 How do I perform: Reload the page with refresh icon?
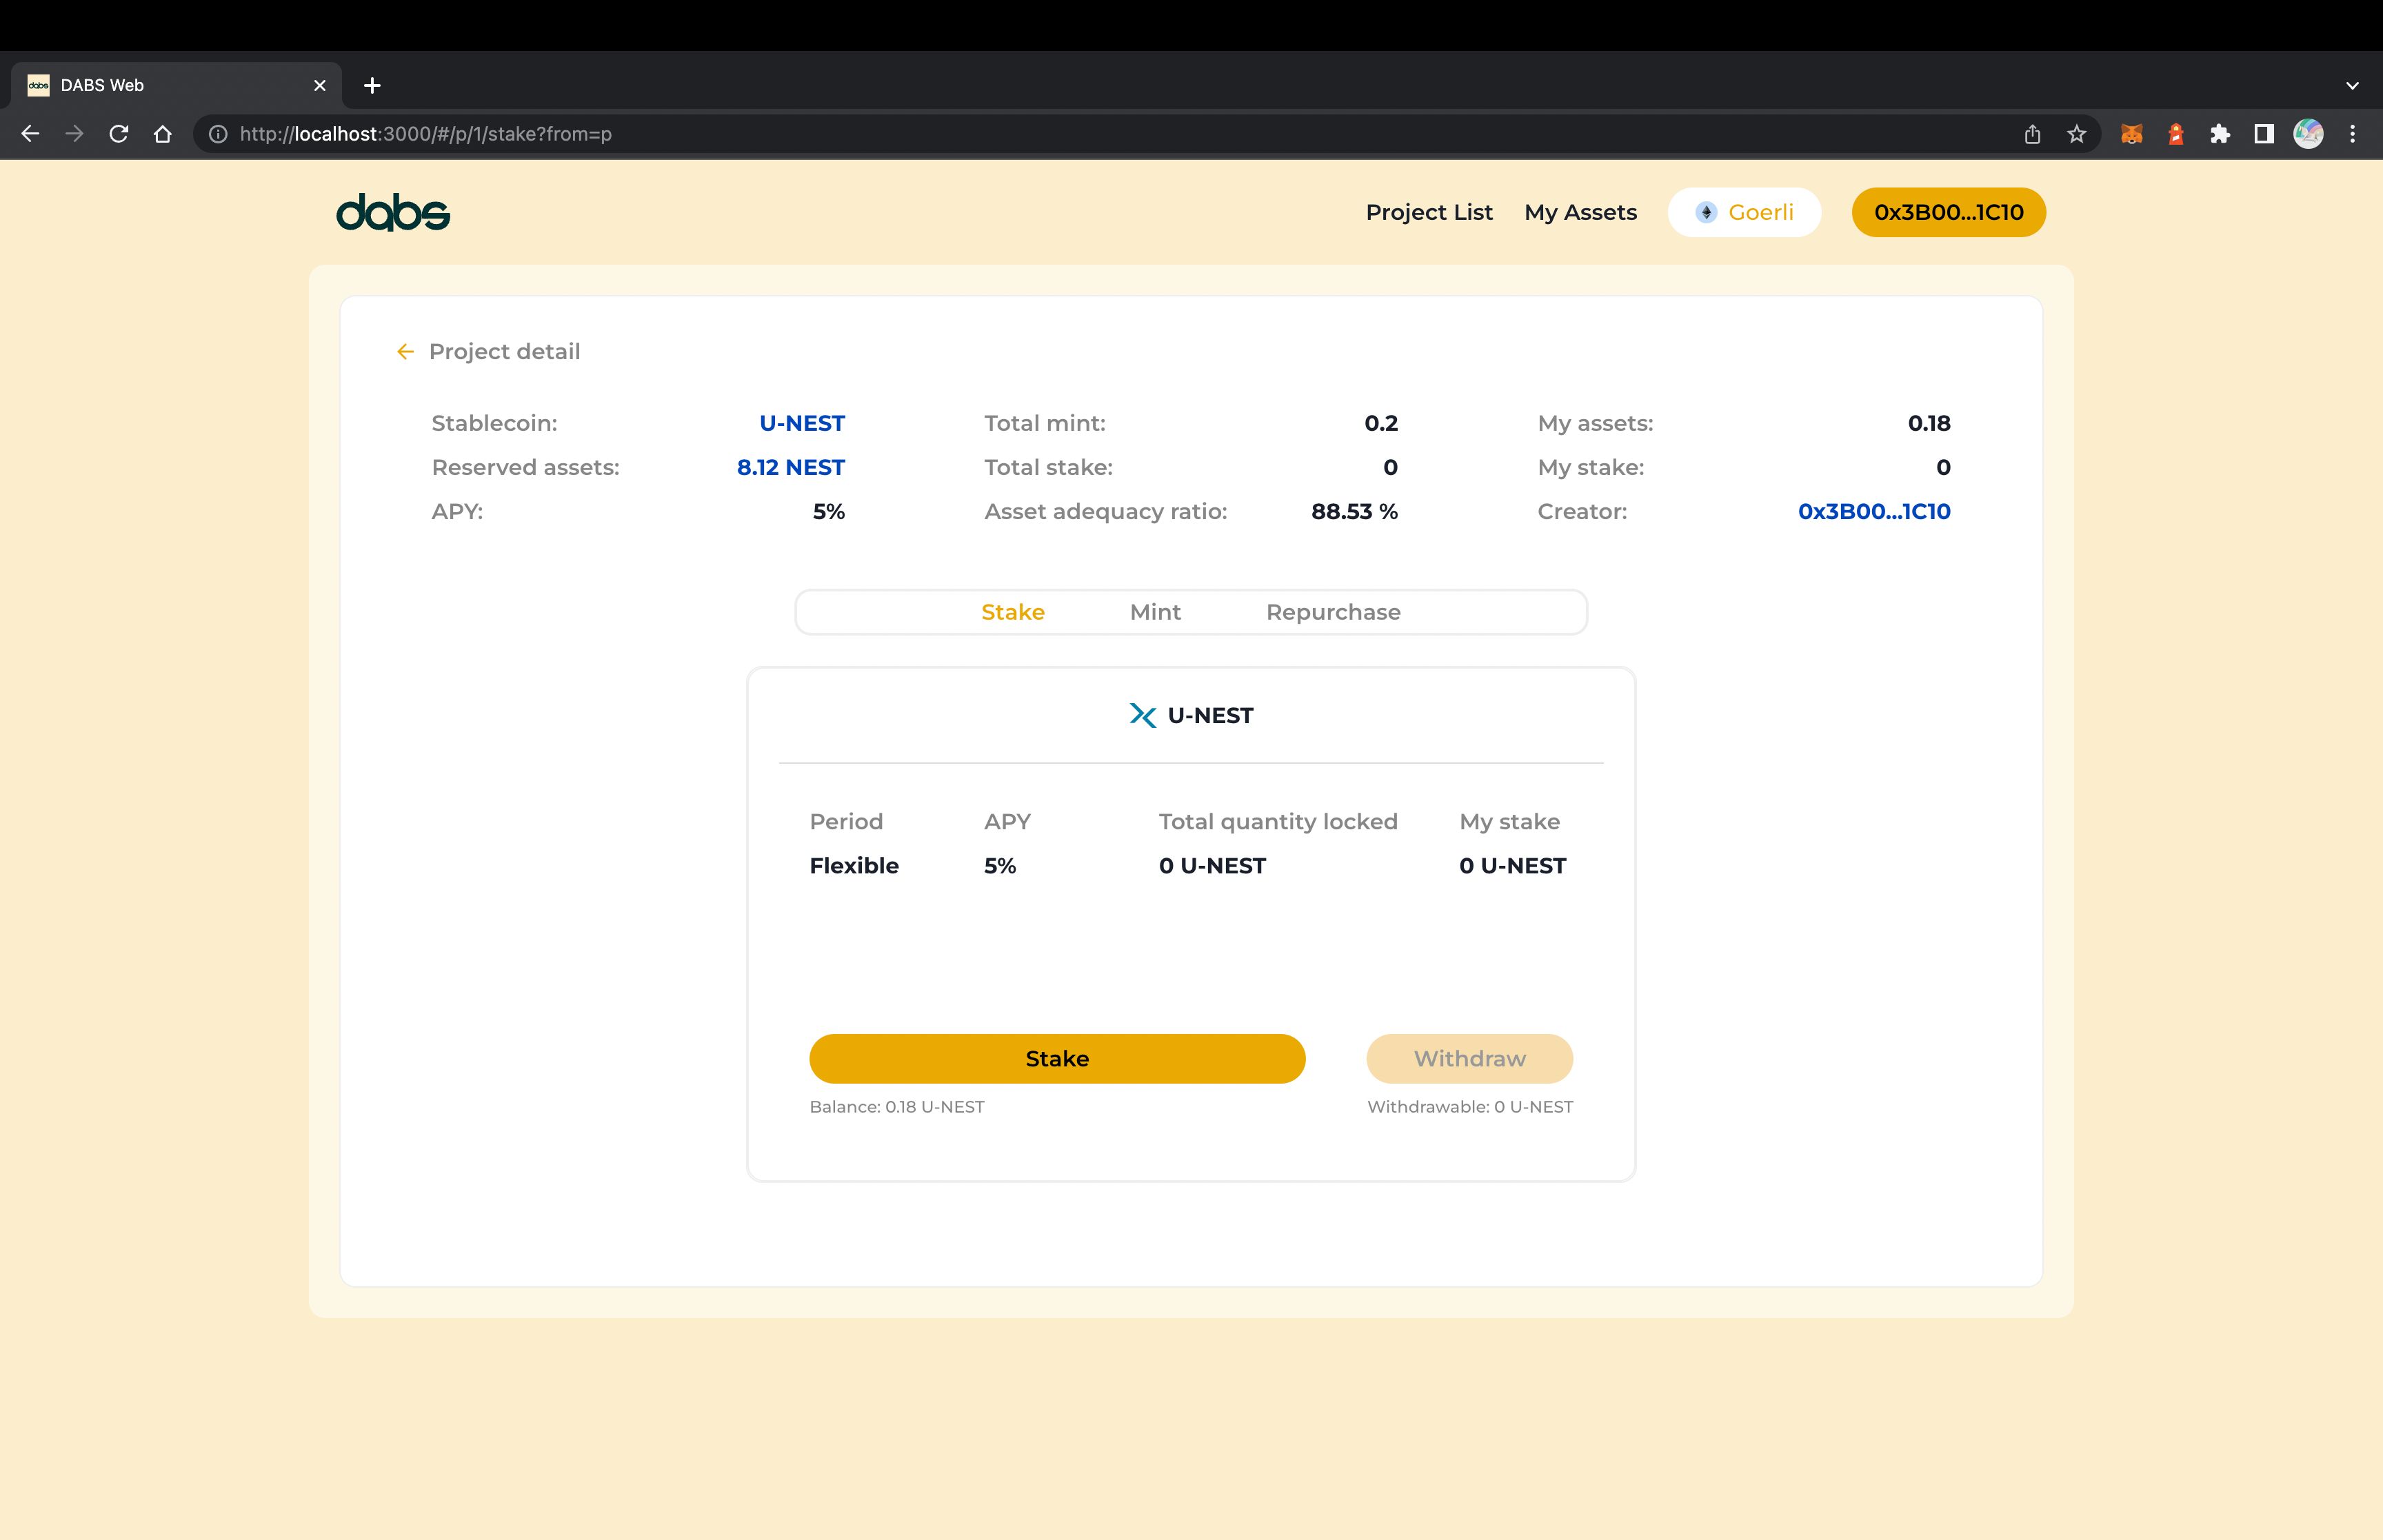(119, 134)
